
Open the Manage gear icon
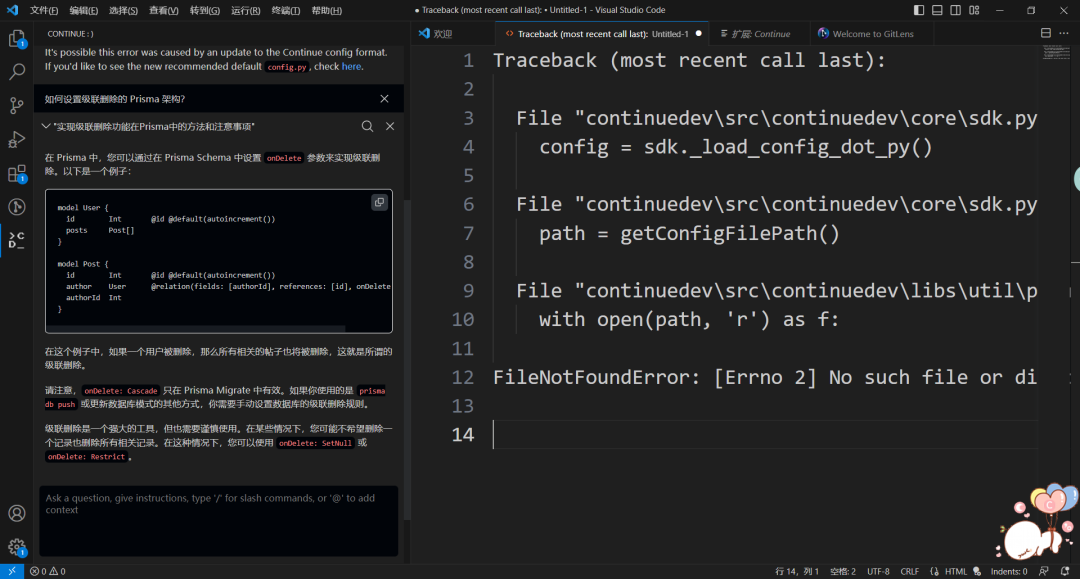point(17,547)
